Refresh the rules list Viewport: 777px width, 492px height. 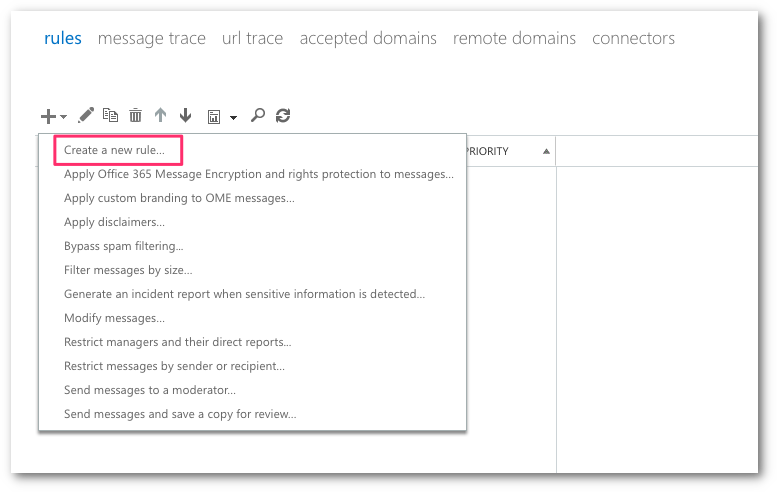tap(283, 116)
